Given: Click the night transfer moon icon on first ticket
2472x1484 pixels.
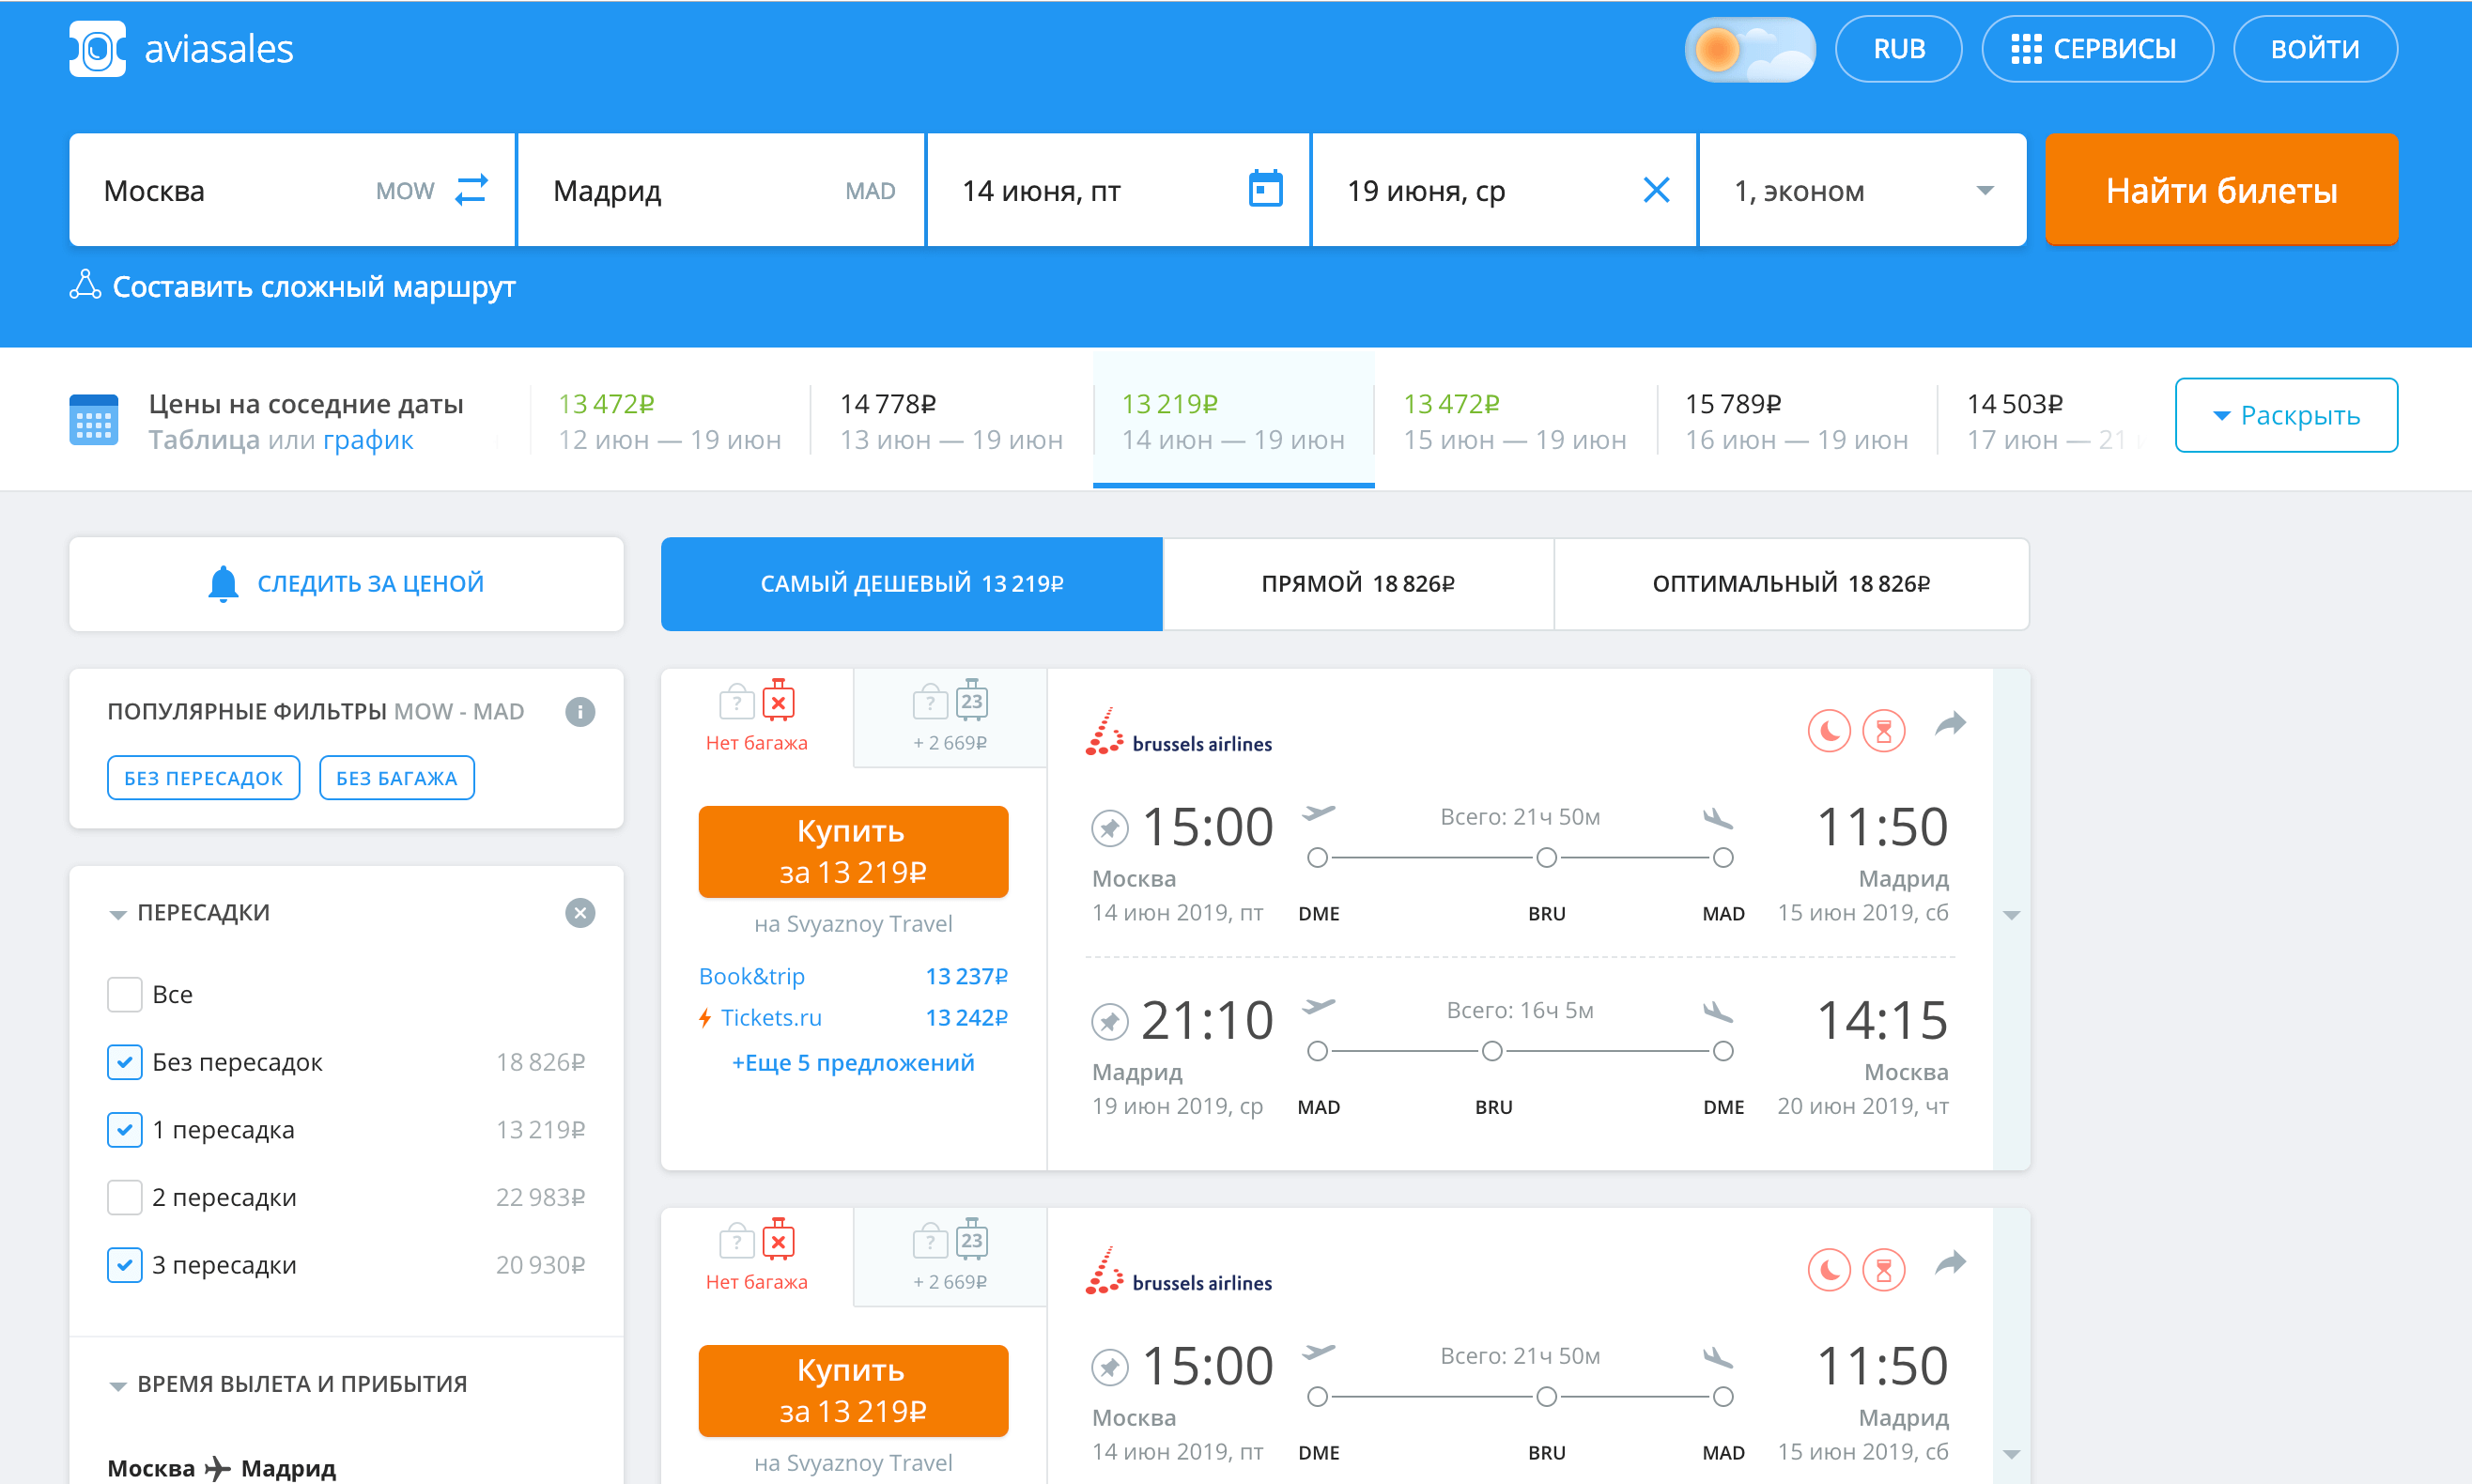Looking at the screenshot, I should [1829, 731].
